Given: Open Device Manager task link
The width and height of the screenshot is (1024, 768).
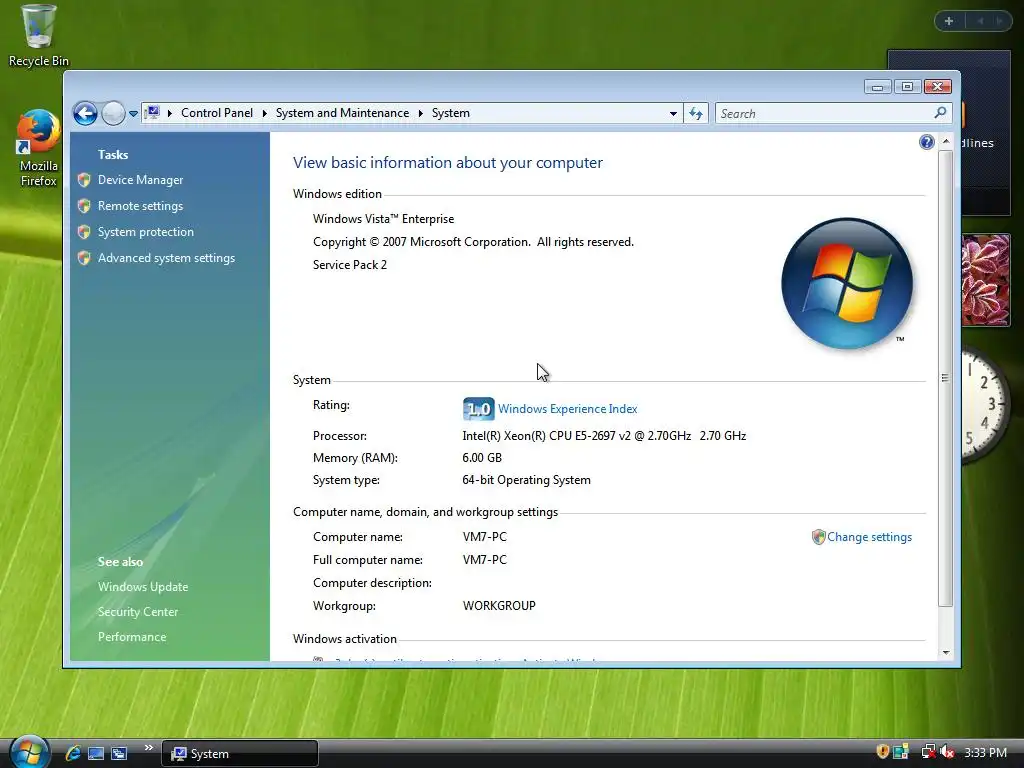Looking at the screenshot, I should click(x=140, y=180).
